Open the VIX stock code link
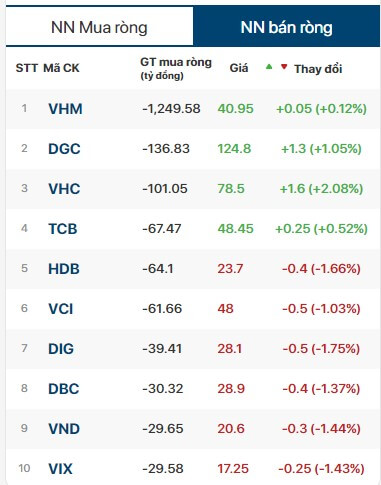This screenshot has height=485, width=381. tap(60, 469)
